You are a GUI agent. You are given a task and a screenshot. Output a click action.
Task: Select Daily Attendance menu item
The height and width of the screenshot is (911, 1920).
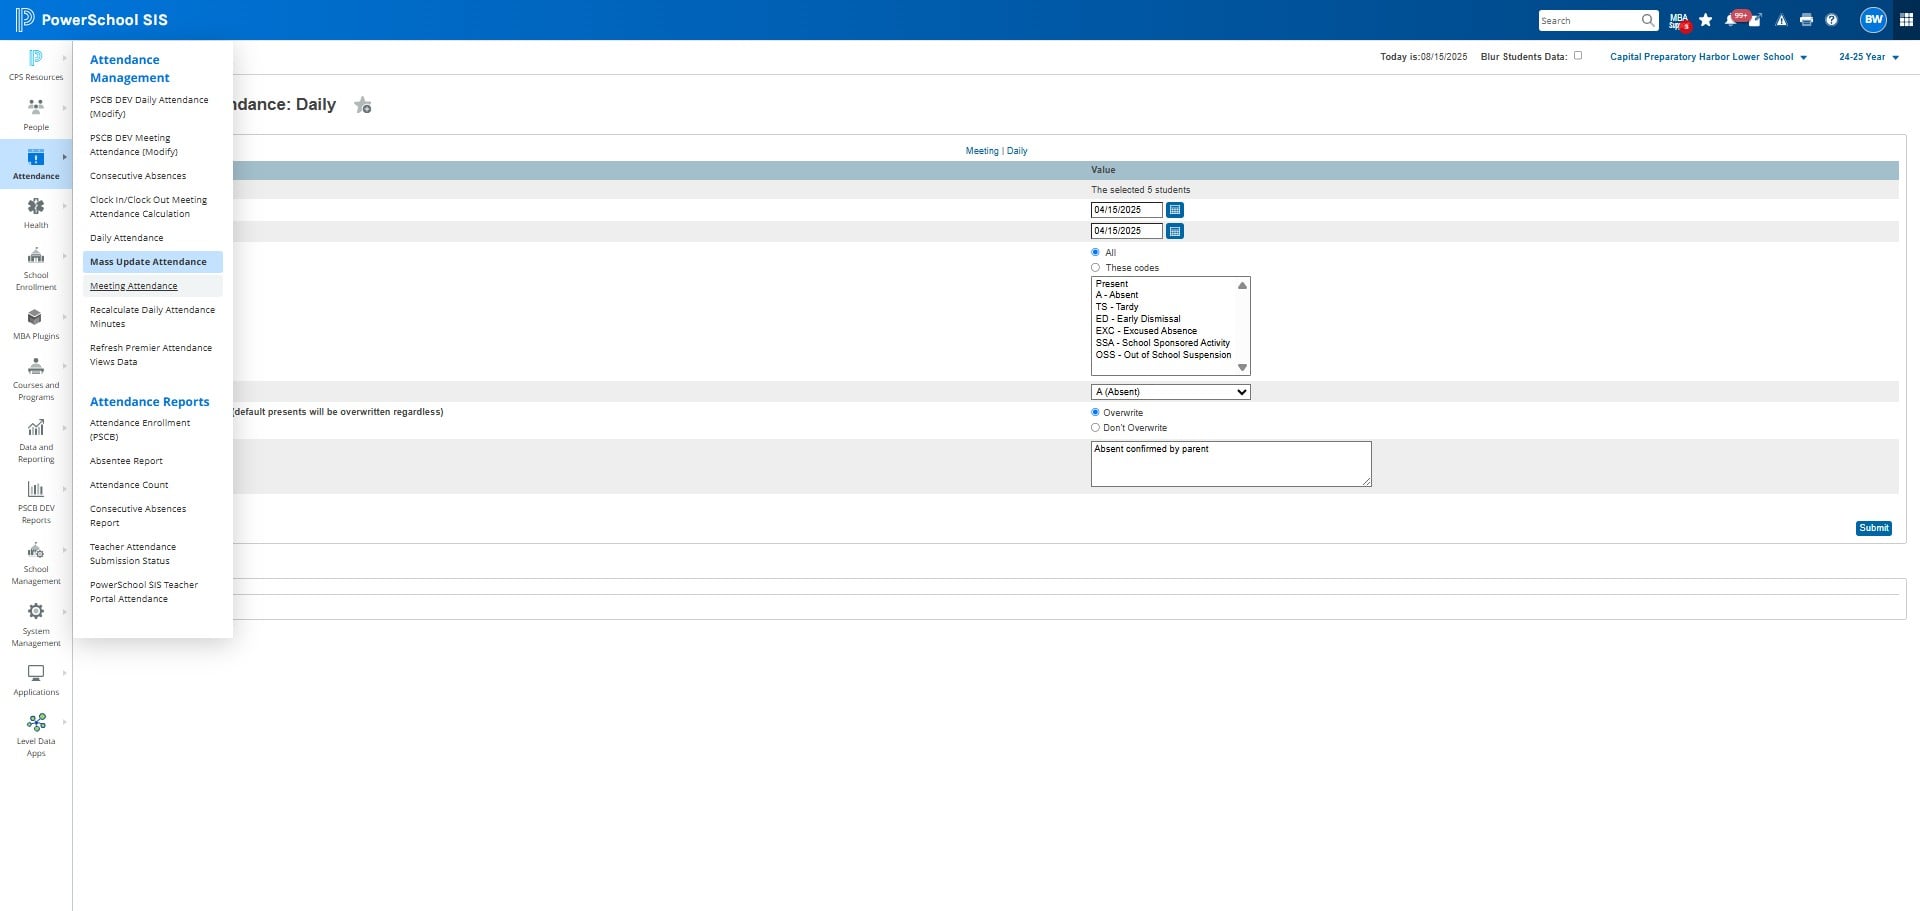click(127, 238)
